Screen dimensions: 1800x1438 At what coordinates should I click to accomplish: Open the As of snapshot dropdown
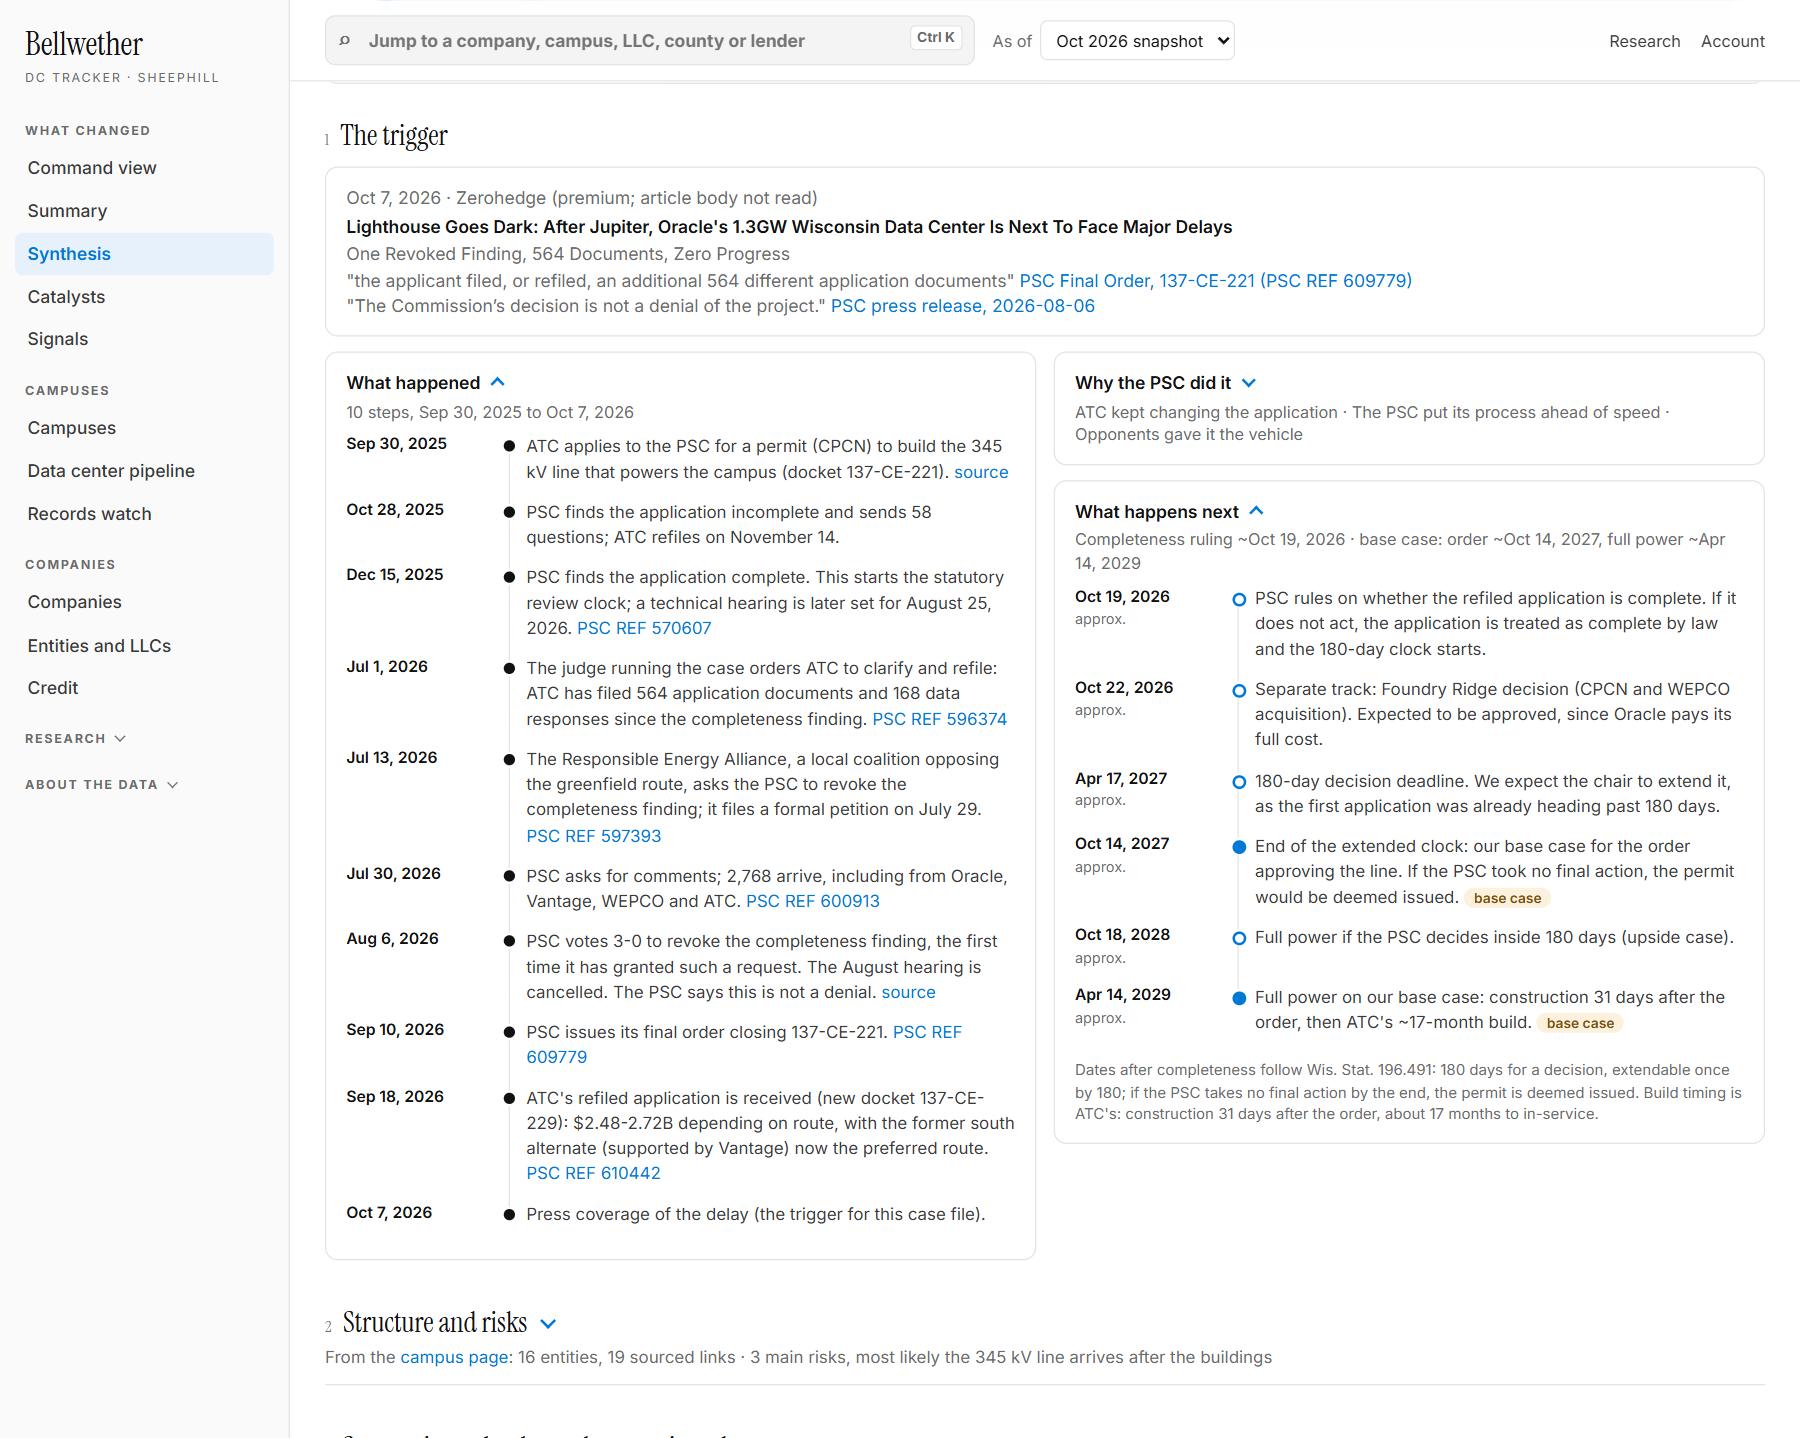[x=1137, y=41]
